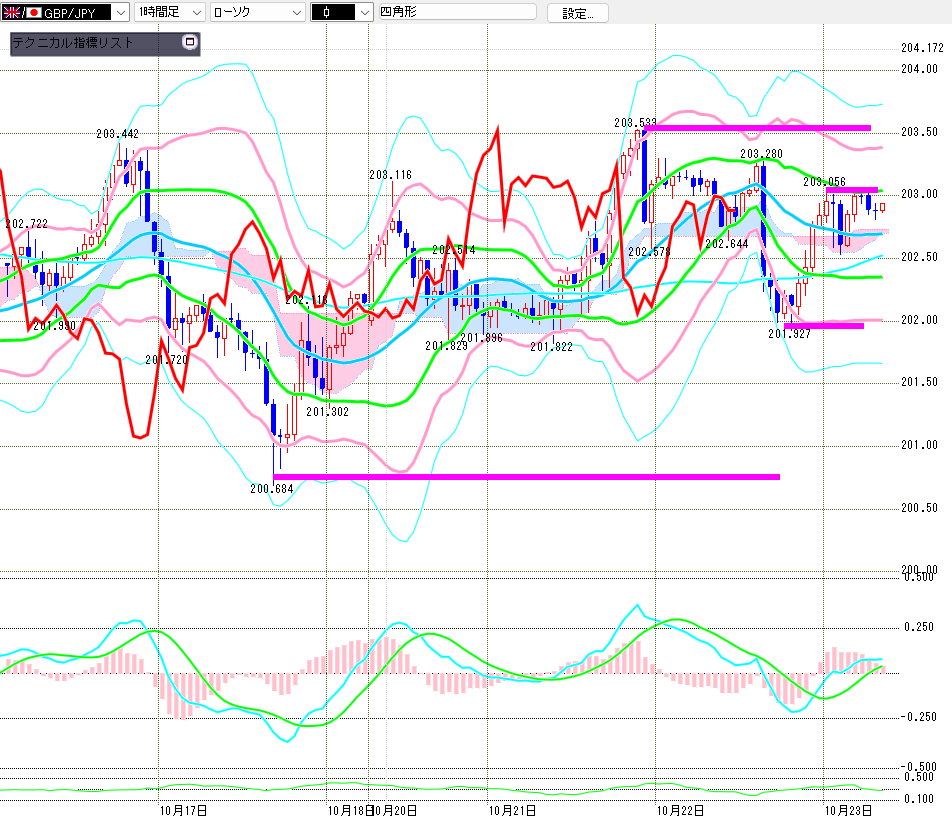
Task: Expand the テクニカル指標リスト panel via its square icon
Action: pyautogui.click(x=190, y=43)
